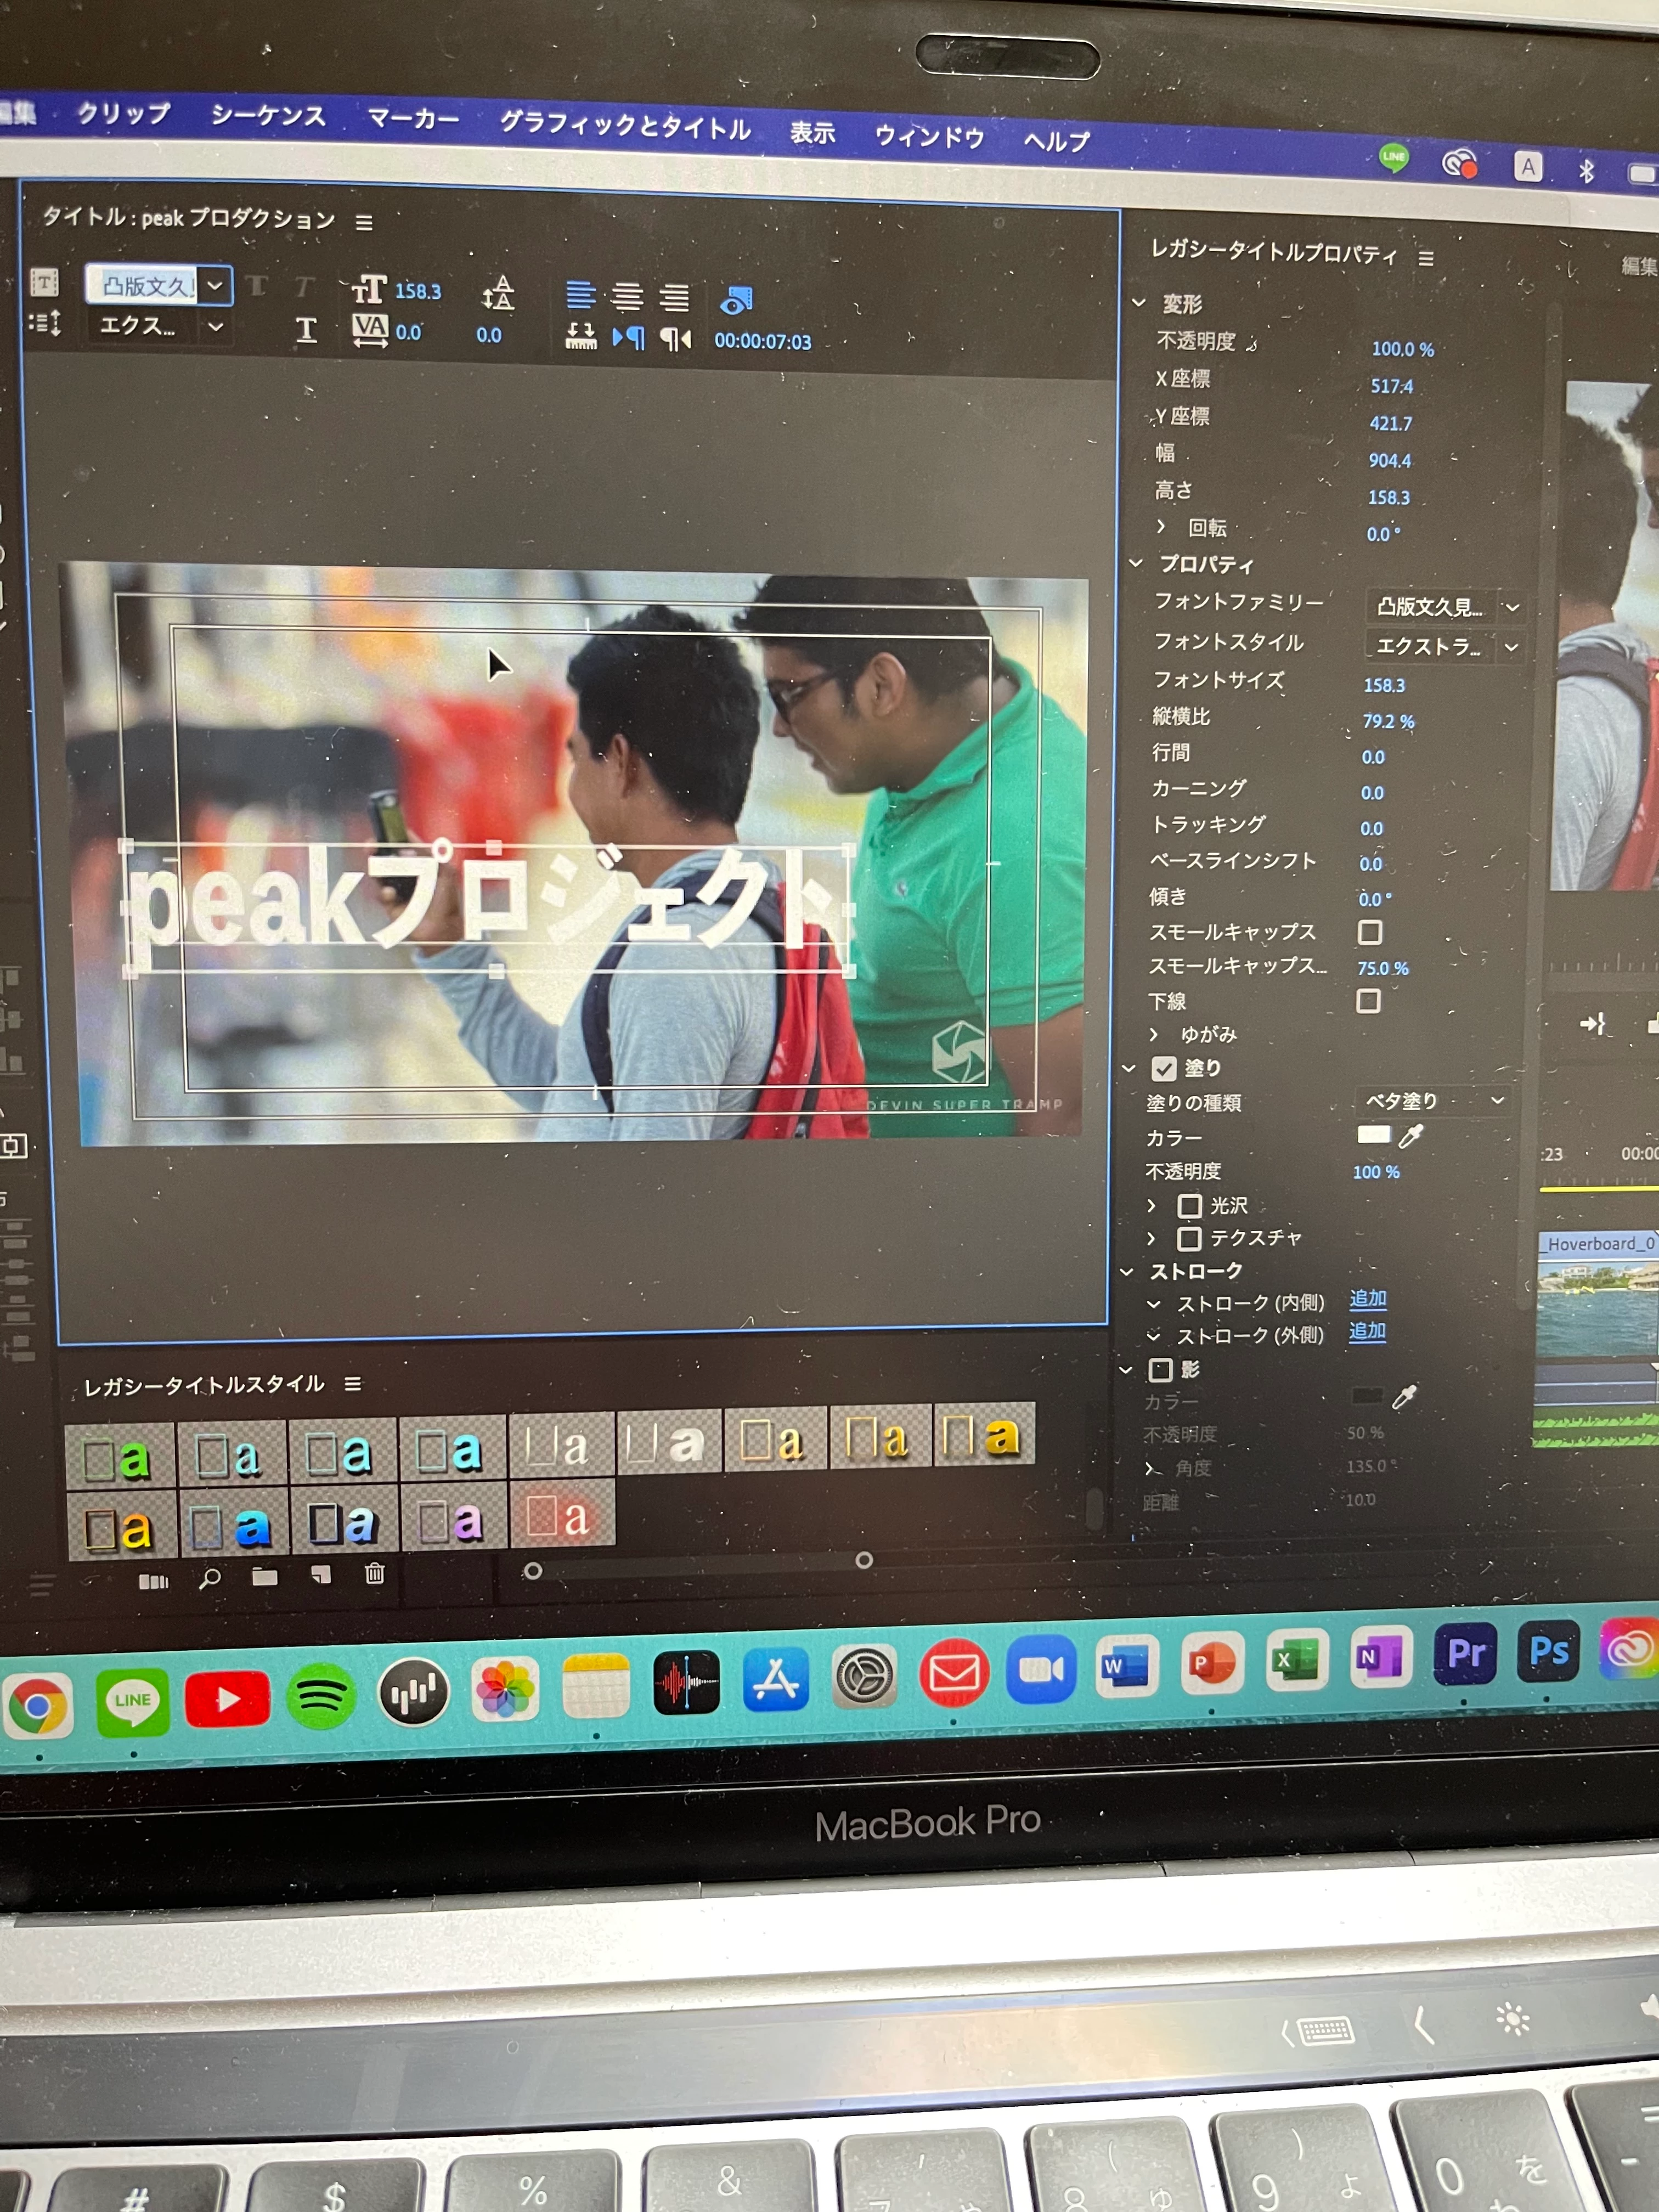
Task: Open the シーケンス menu
Action: click(x=268, y=117)
